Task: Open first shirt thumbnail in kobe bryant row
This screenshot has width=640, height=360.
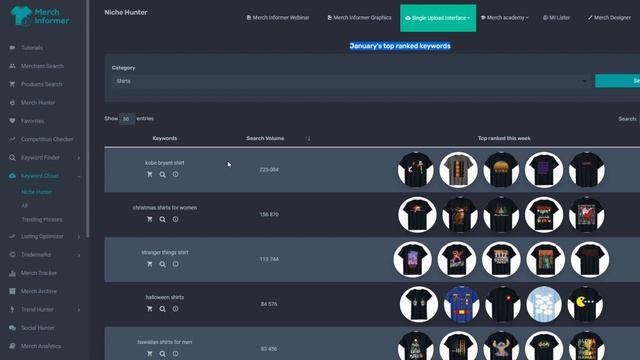Action: pos(416,170)
